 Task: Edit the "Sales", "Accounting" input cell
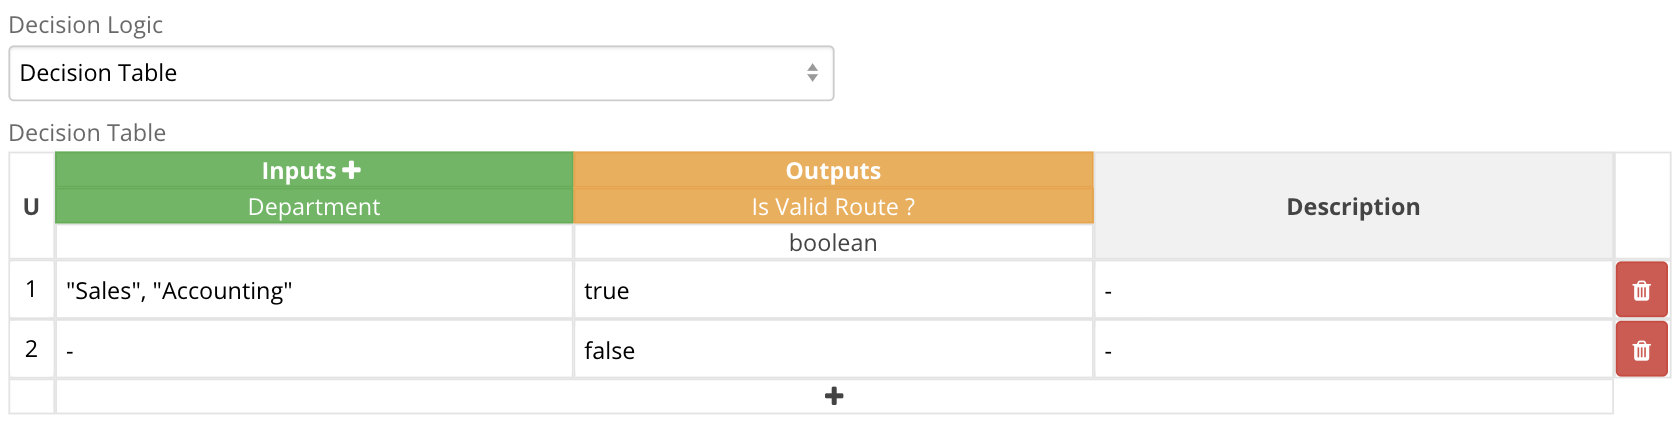pos(314,290)
